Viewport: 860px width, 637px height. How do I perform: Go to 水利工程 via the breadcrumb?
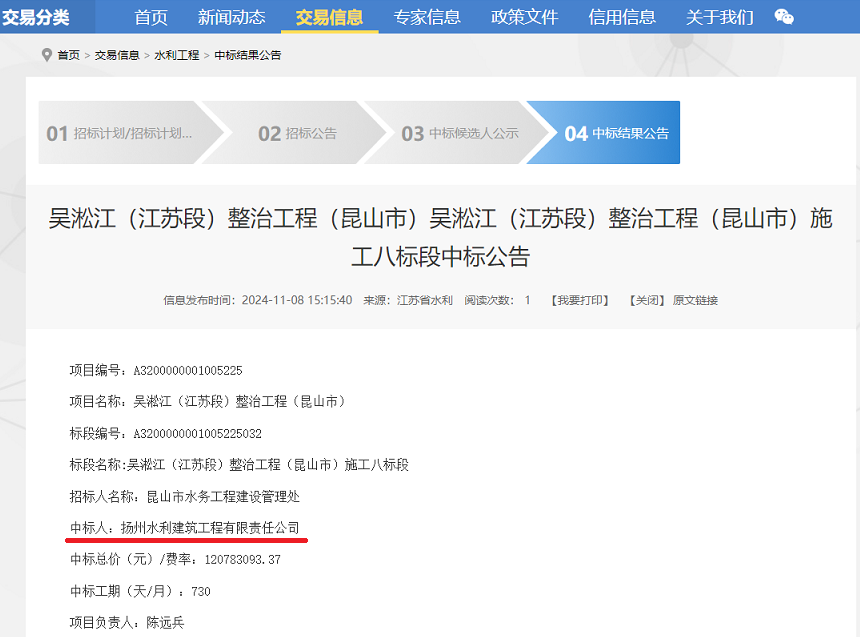(x=176, y=55)
